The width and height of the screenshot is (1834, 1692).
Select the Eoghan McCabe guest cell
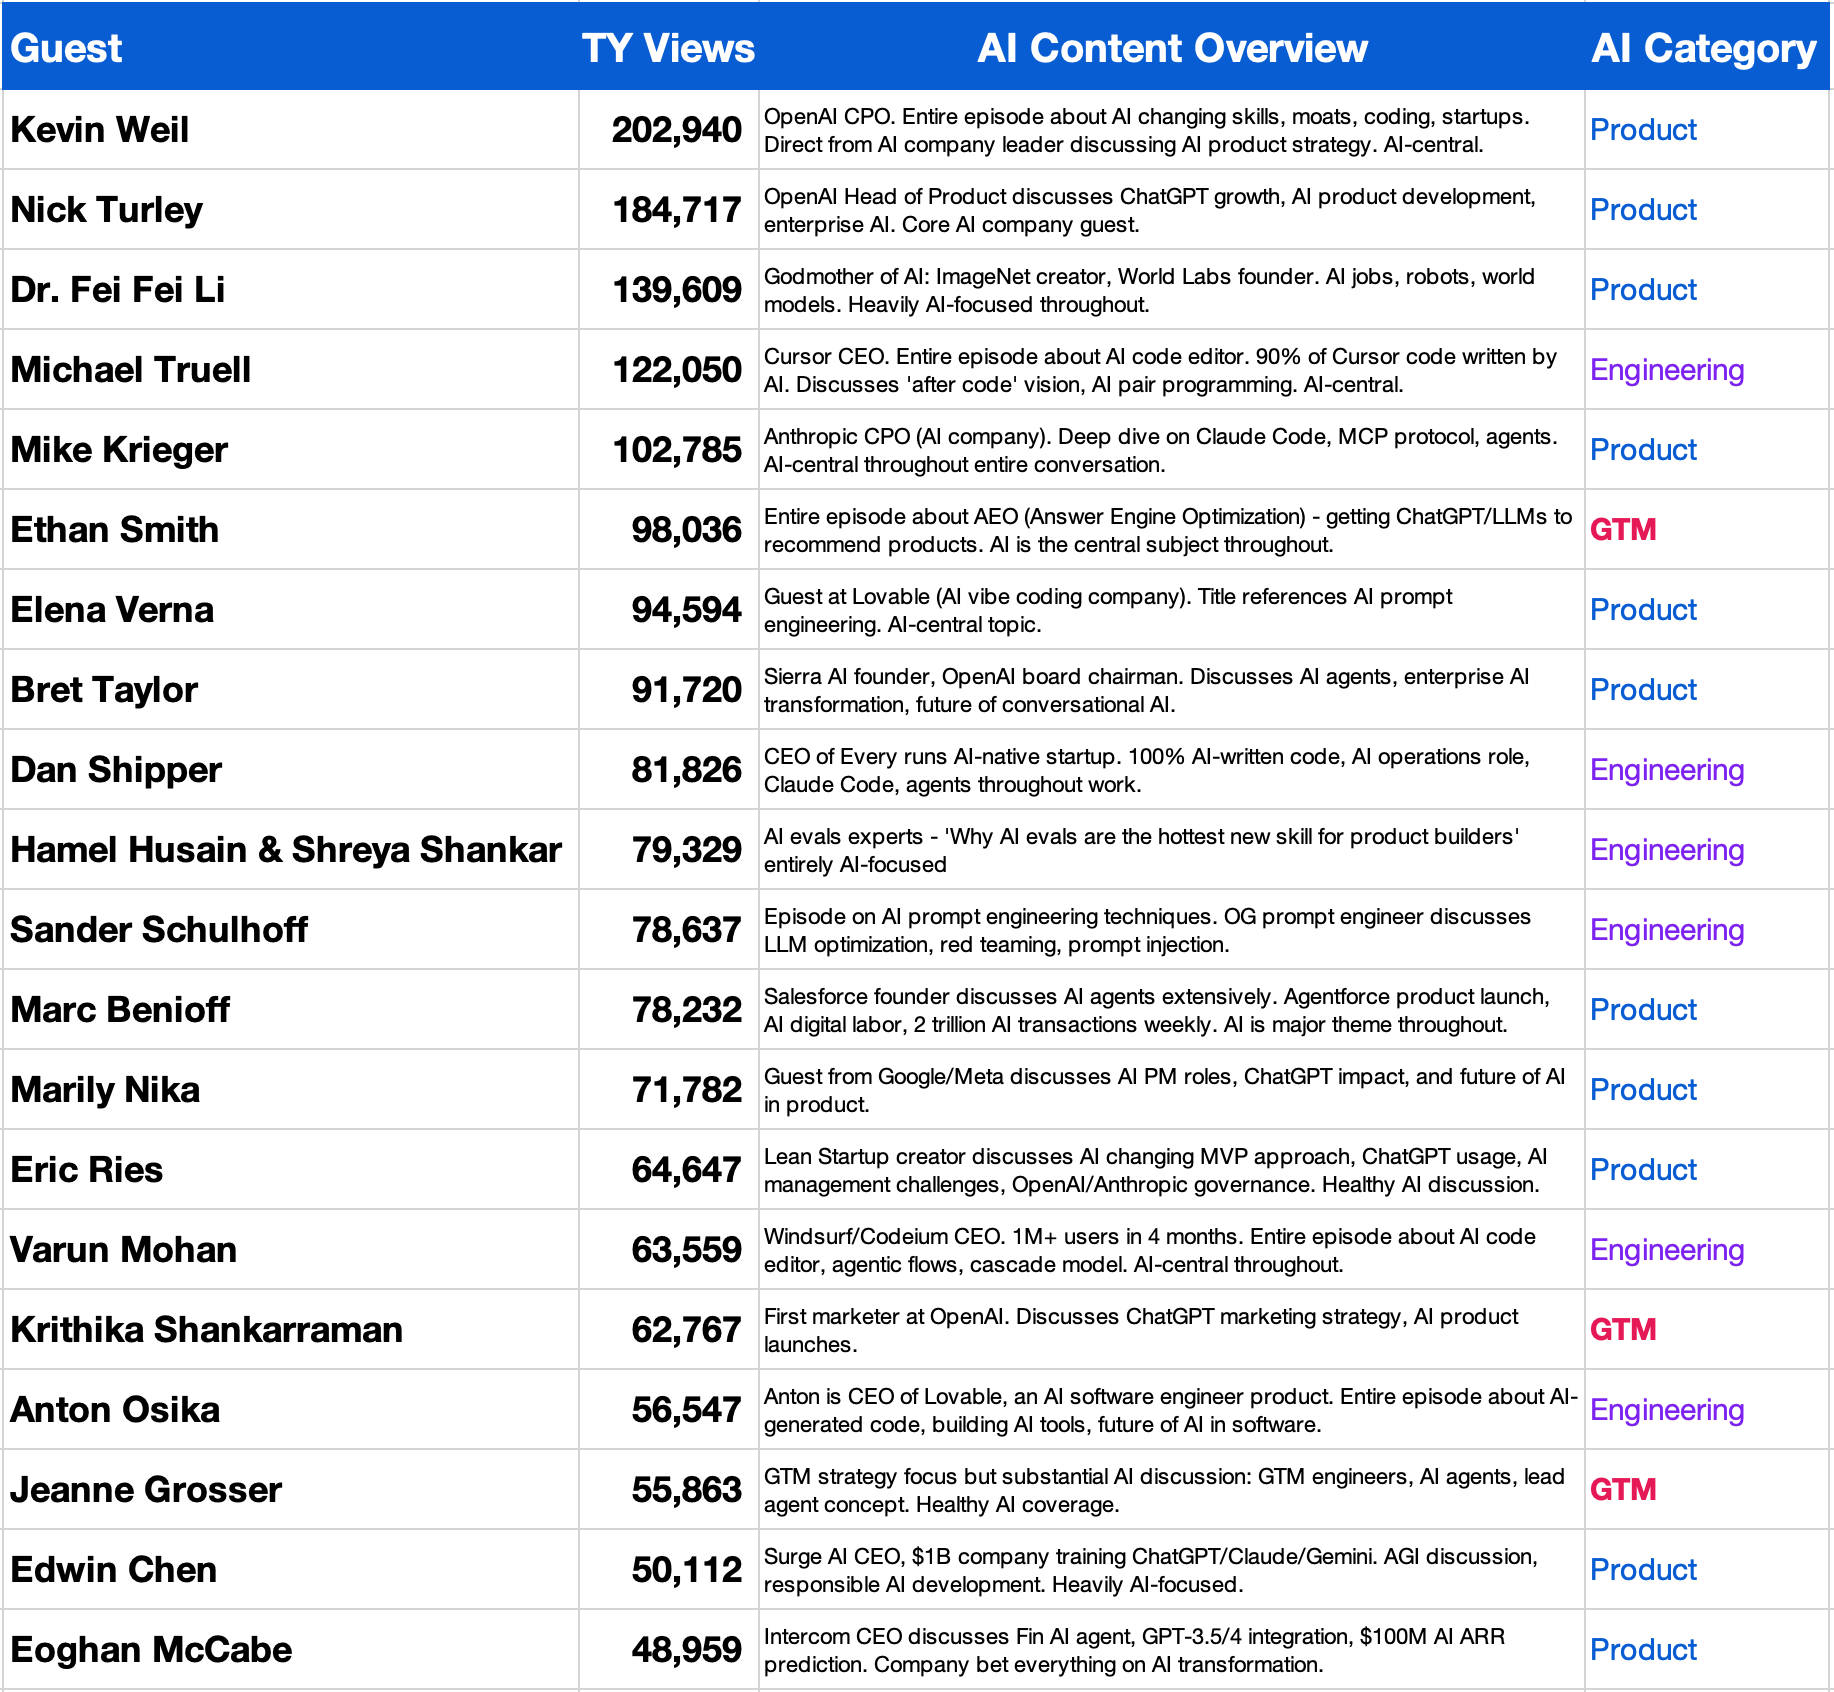pyautogui.click(x=290, y=1650)
